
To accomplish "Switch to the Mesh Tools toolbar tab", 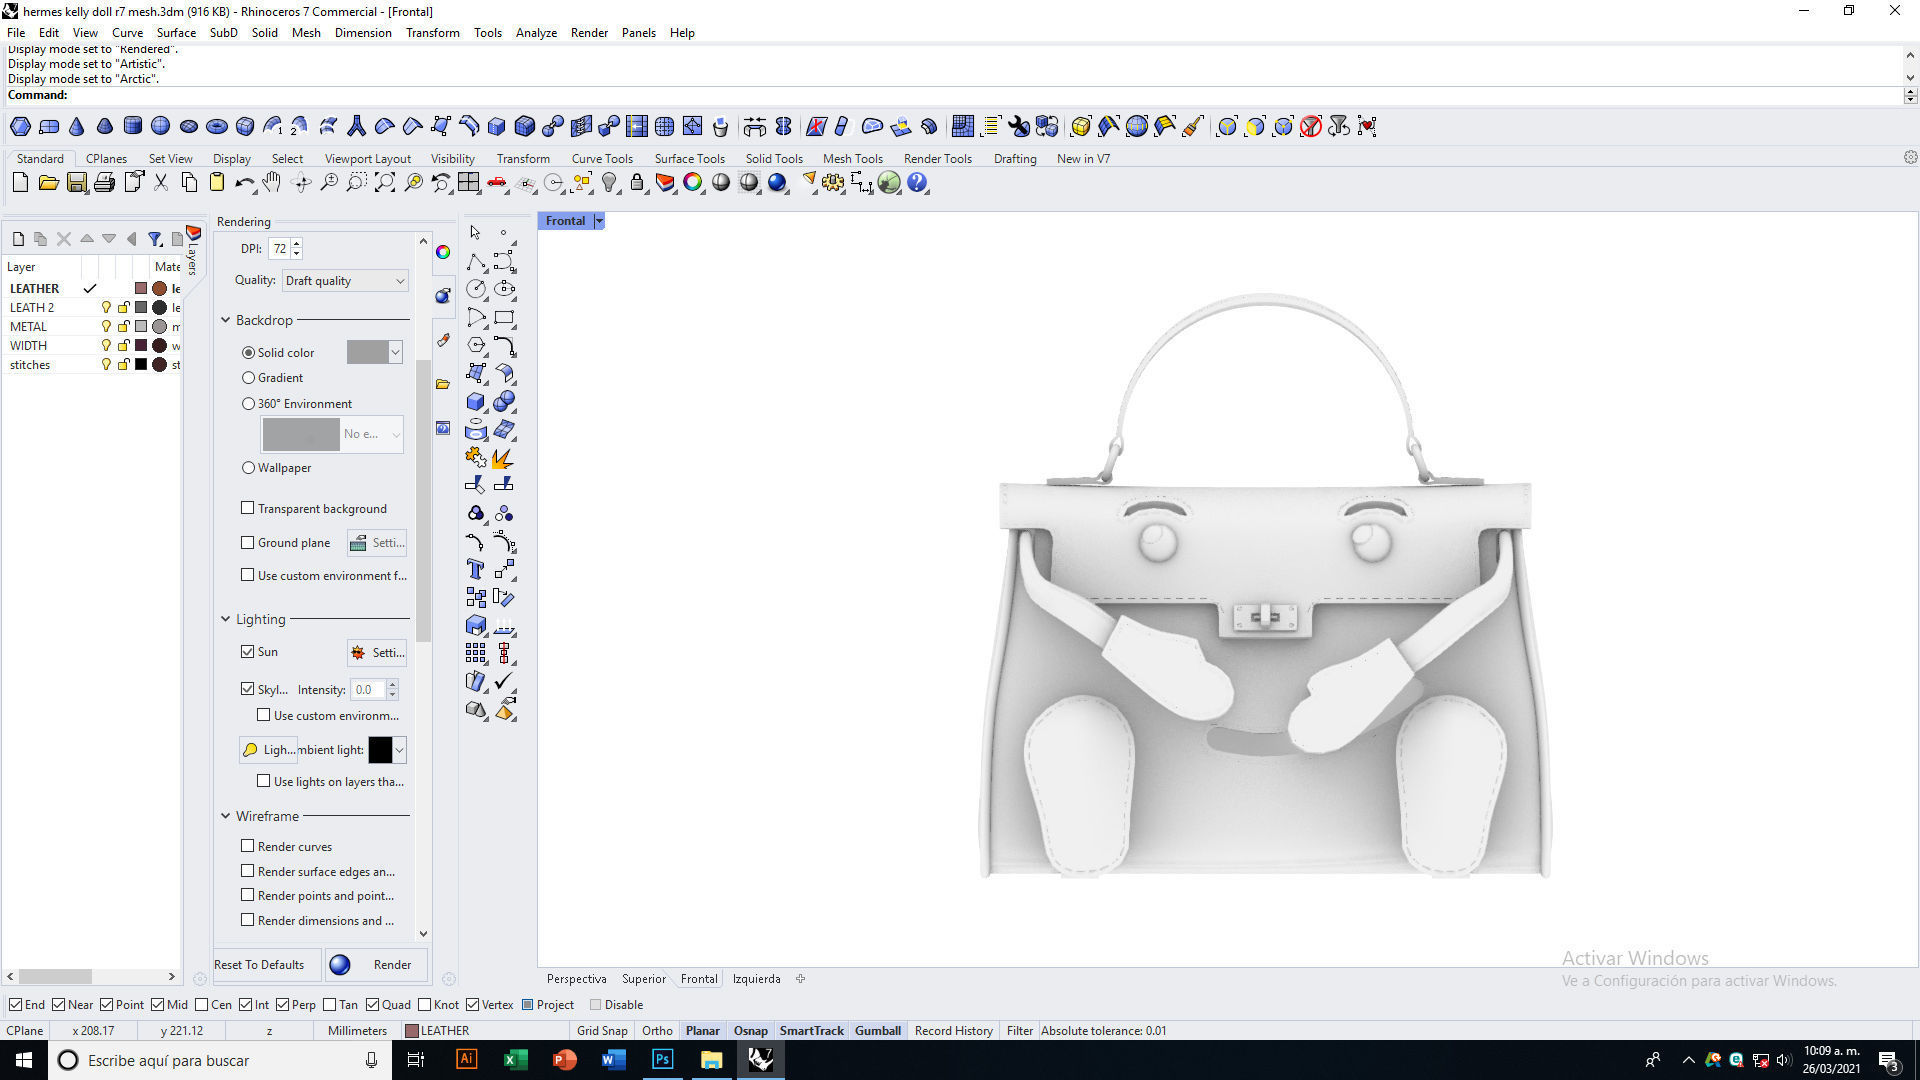I will (x=852, y=159).
